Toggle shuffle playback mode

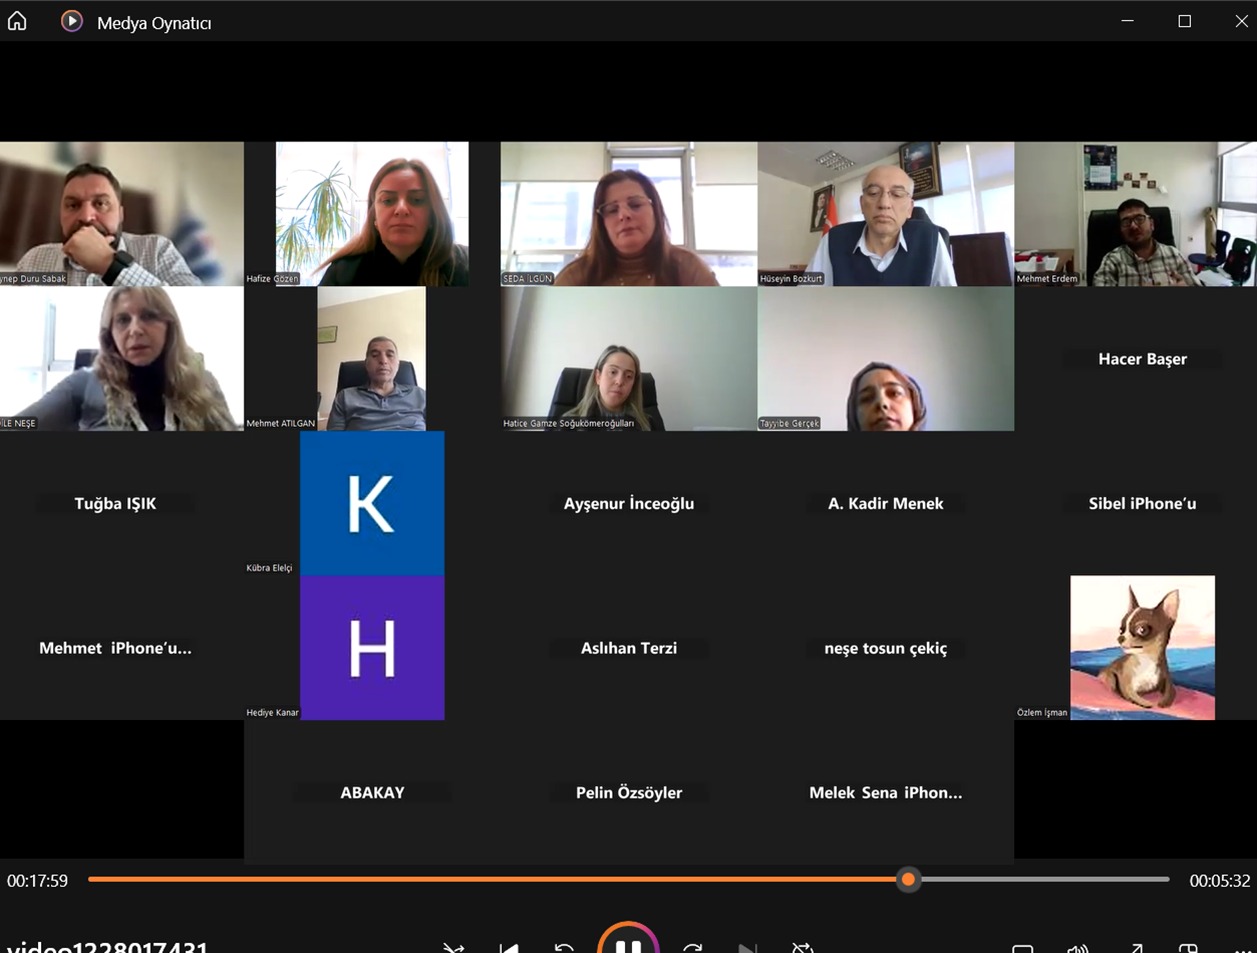coord(454,947)
